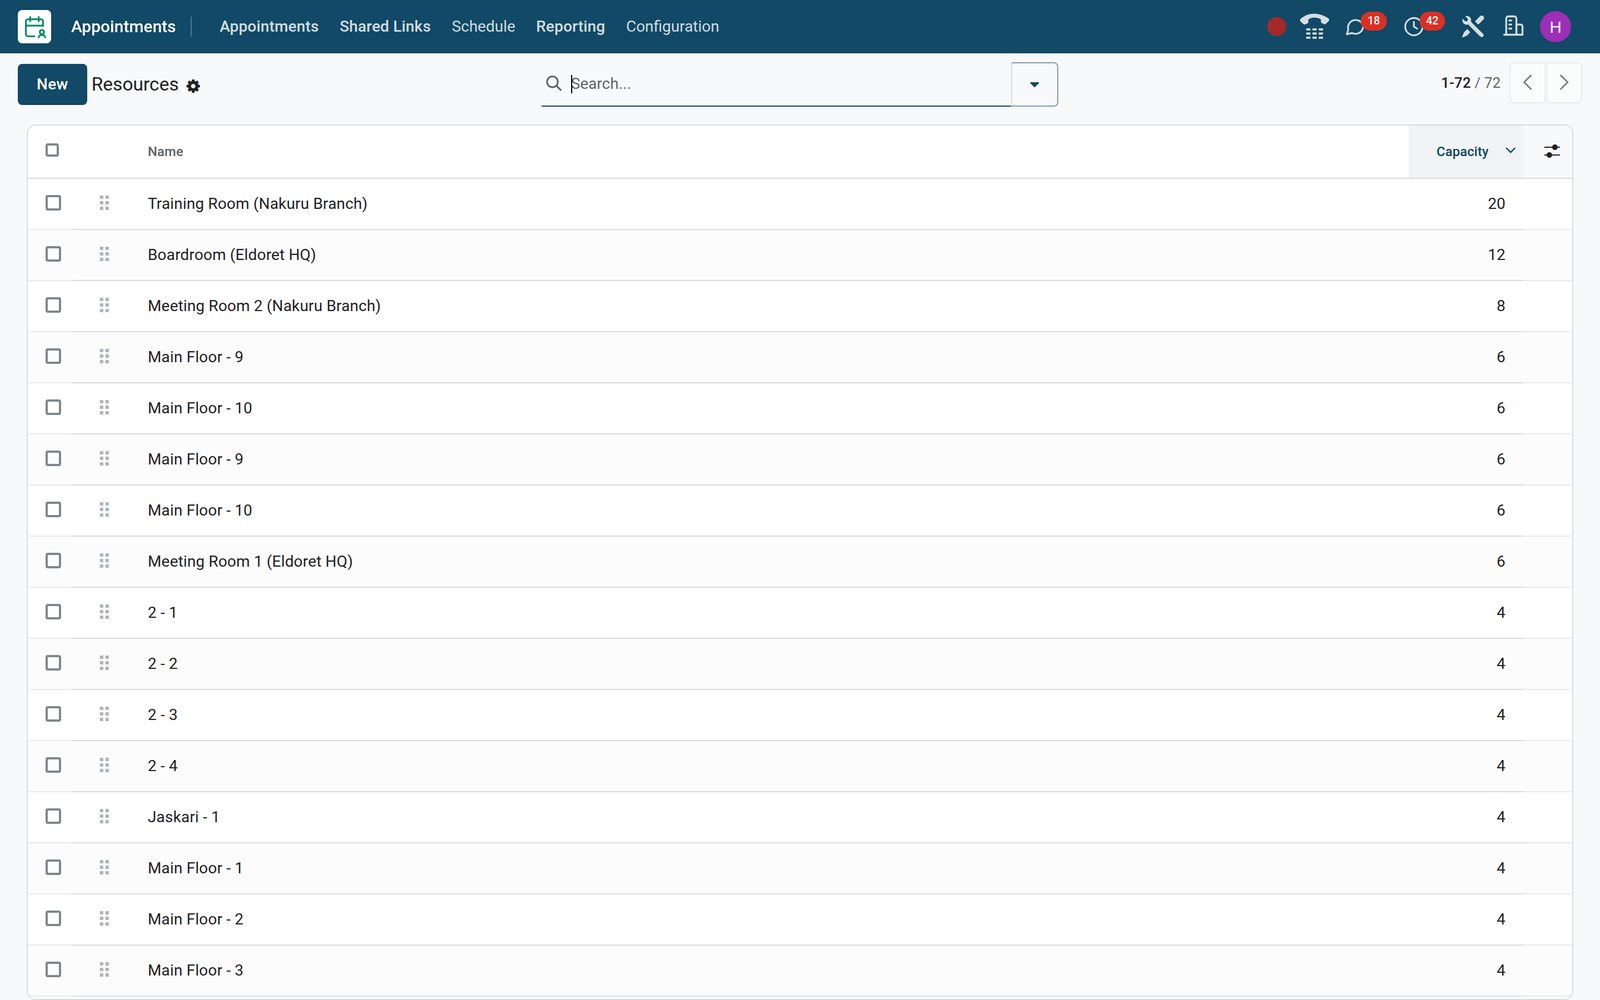Grab drag handle of Boardroom (Eldoret HQ)
This screenshot has width=1600, height=1000.
tap(104, 254)
